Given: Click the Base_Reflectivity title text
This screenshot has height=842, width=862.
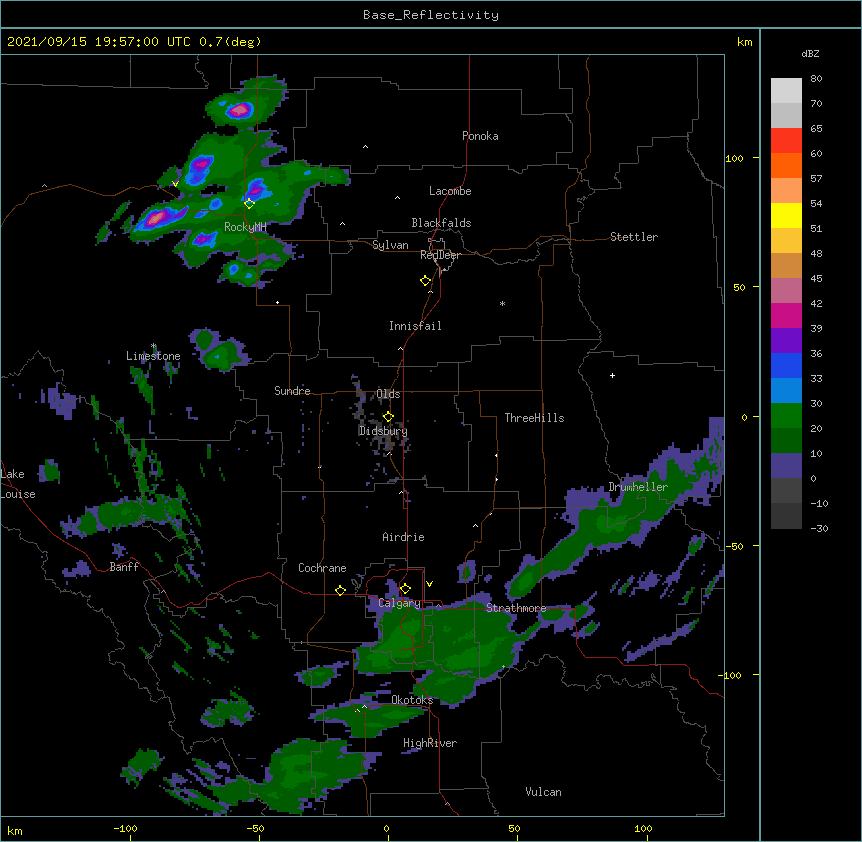Looking at the screenshot, I should pos(431,15).
